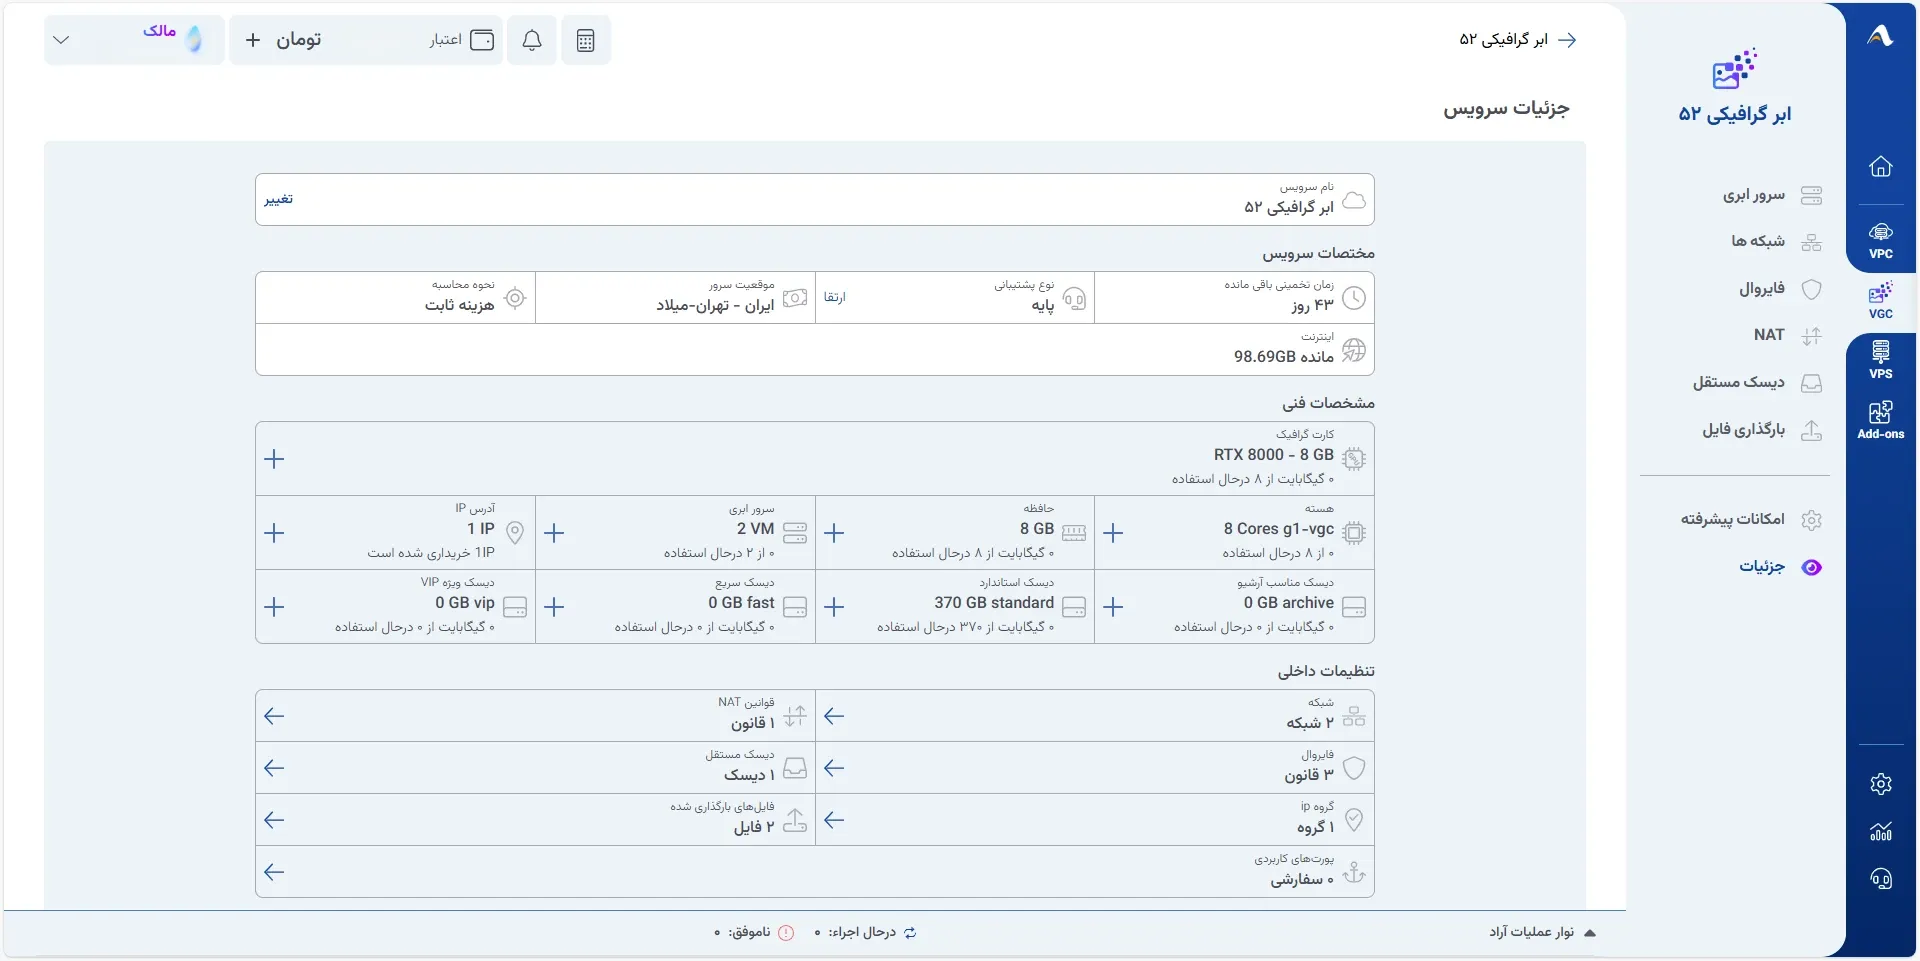1920x961 pixels.
Task: Open the VGC graphic cloud icon
Action: 1880,300
